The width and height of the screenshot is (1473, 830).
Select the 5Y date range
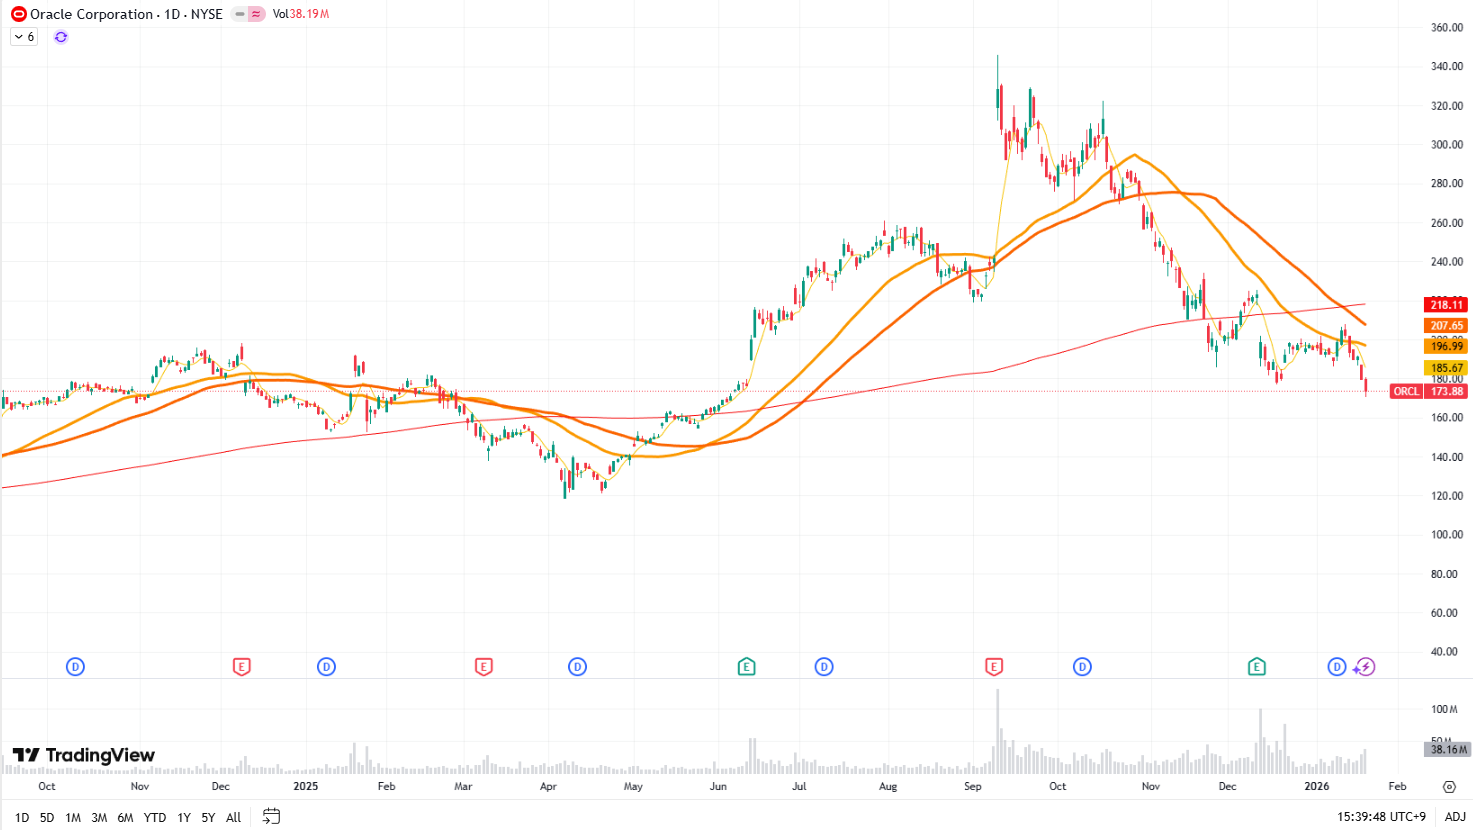click(208, 817)
